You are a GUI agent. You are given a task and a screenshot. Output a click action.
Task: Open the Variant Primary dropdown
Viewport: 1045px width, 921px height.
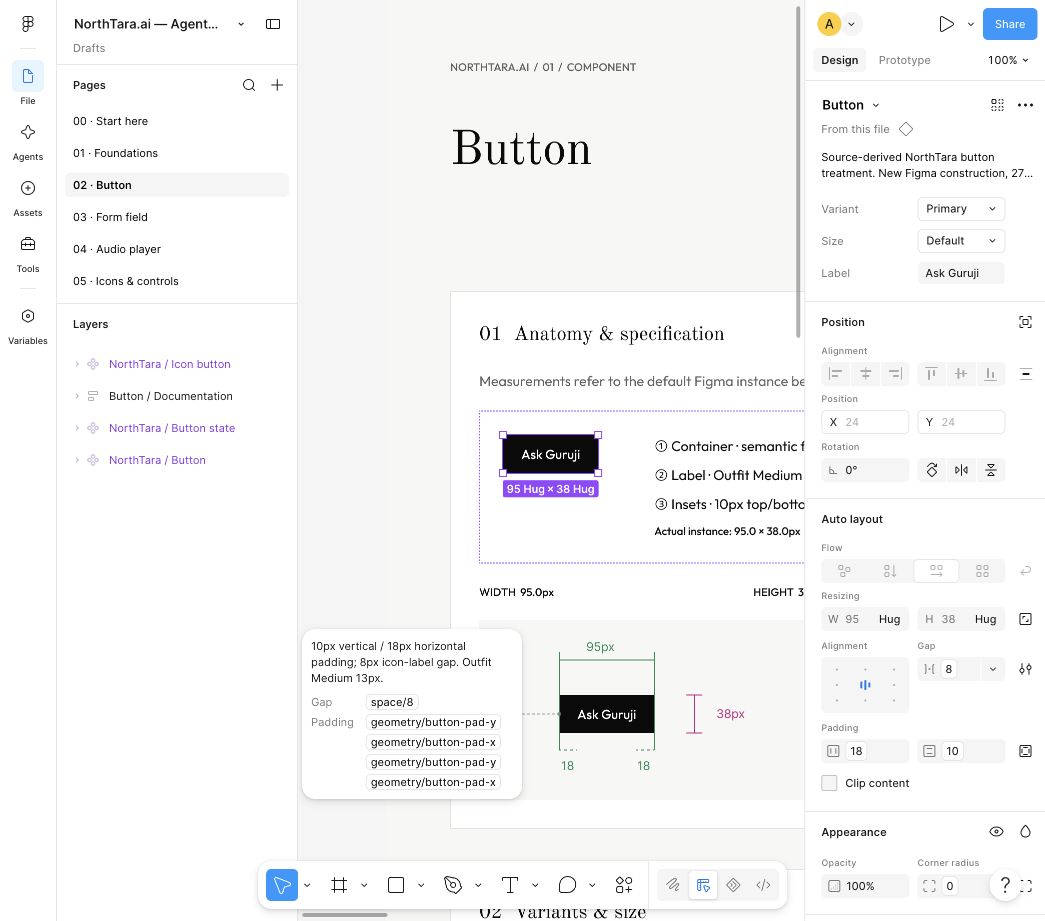coord(960,209)
